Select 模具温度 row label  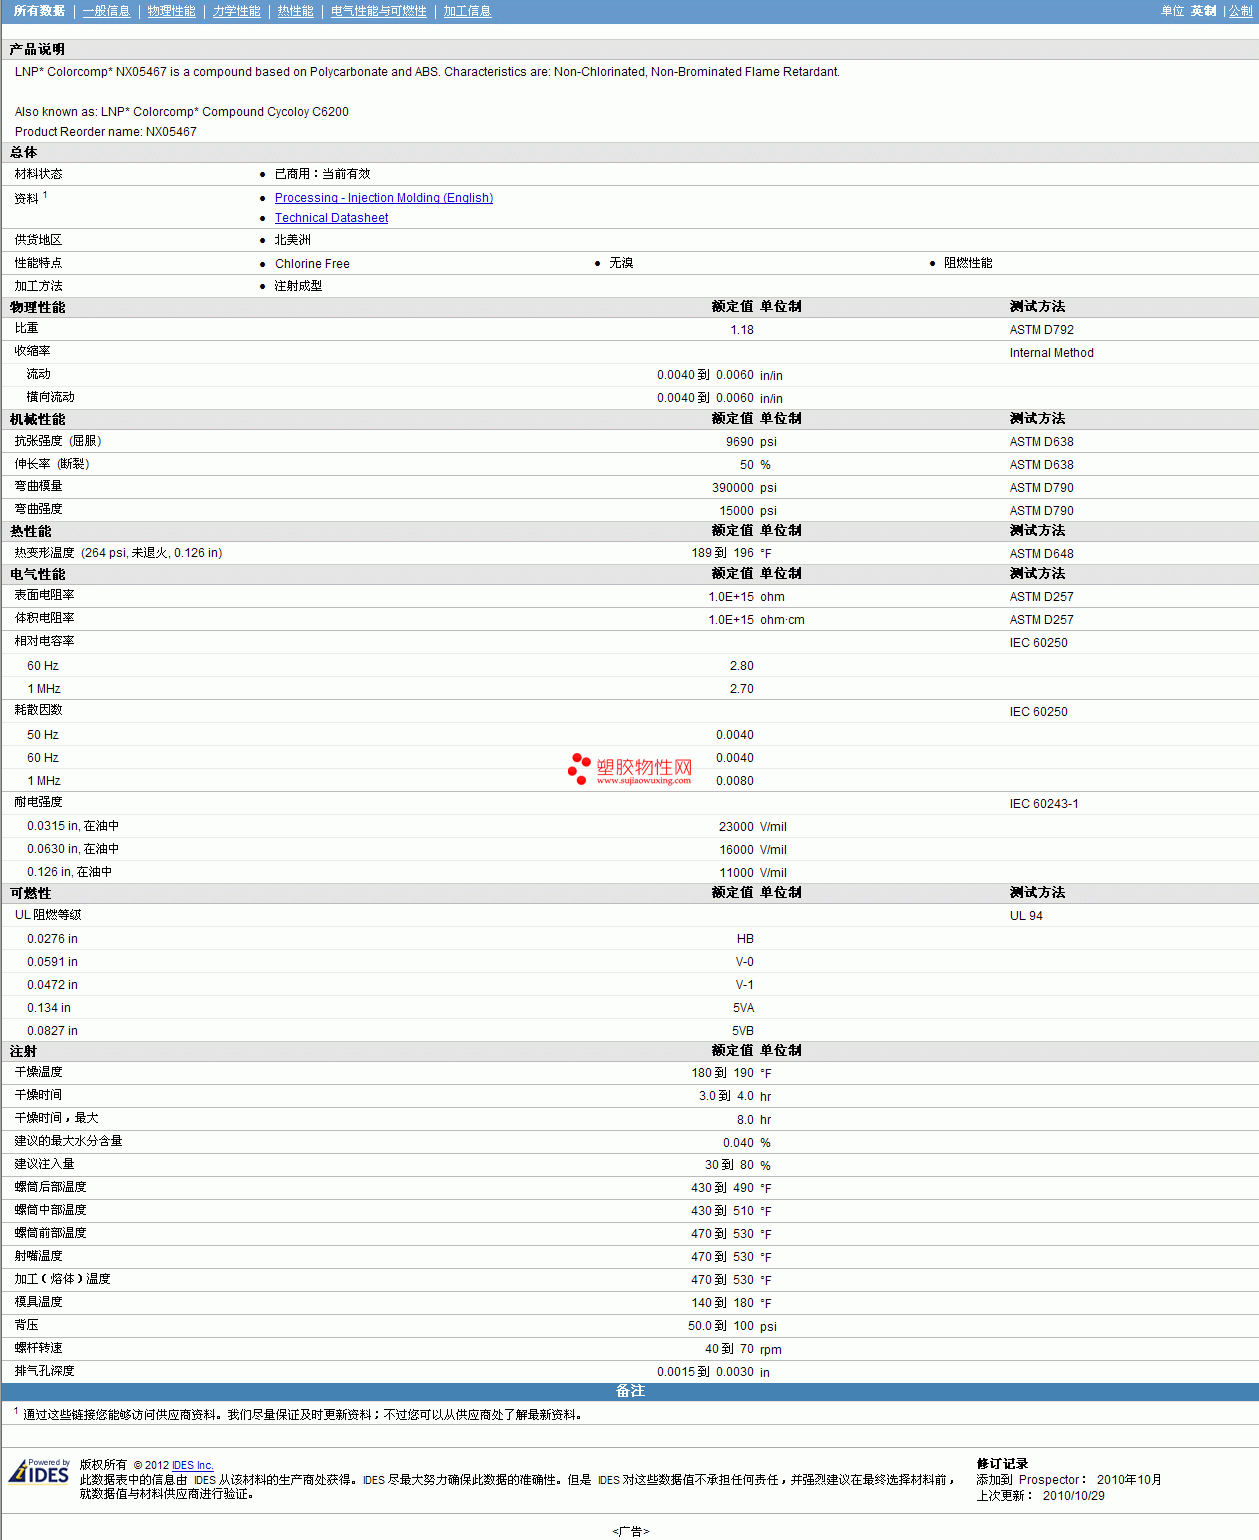[x=38, y=1302]
